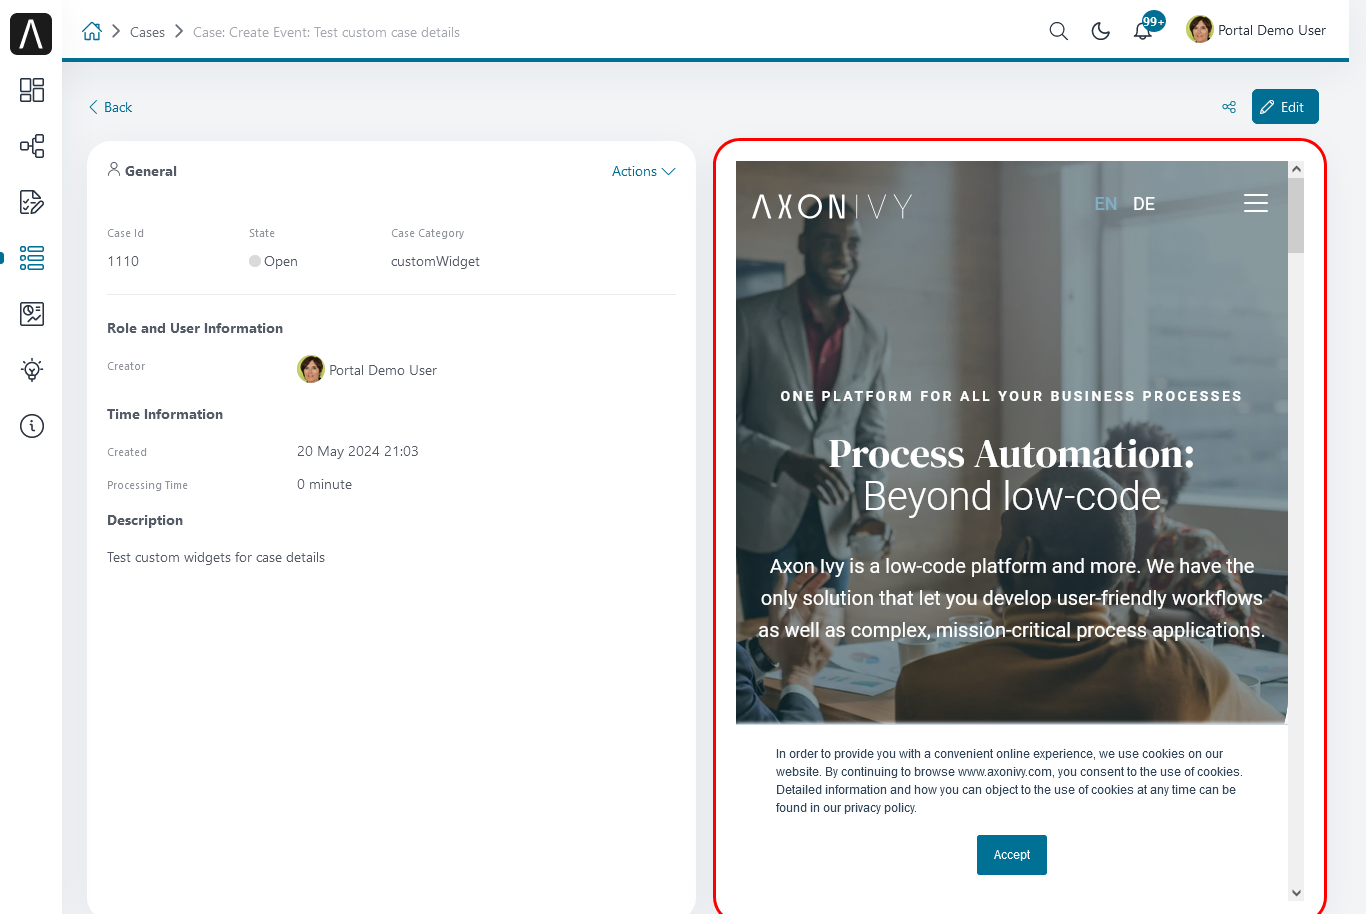Viewport: 1366px width, 914px height.
Task: Click the Time Information heading
Action: coord(165,414)
